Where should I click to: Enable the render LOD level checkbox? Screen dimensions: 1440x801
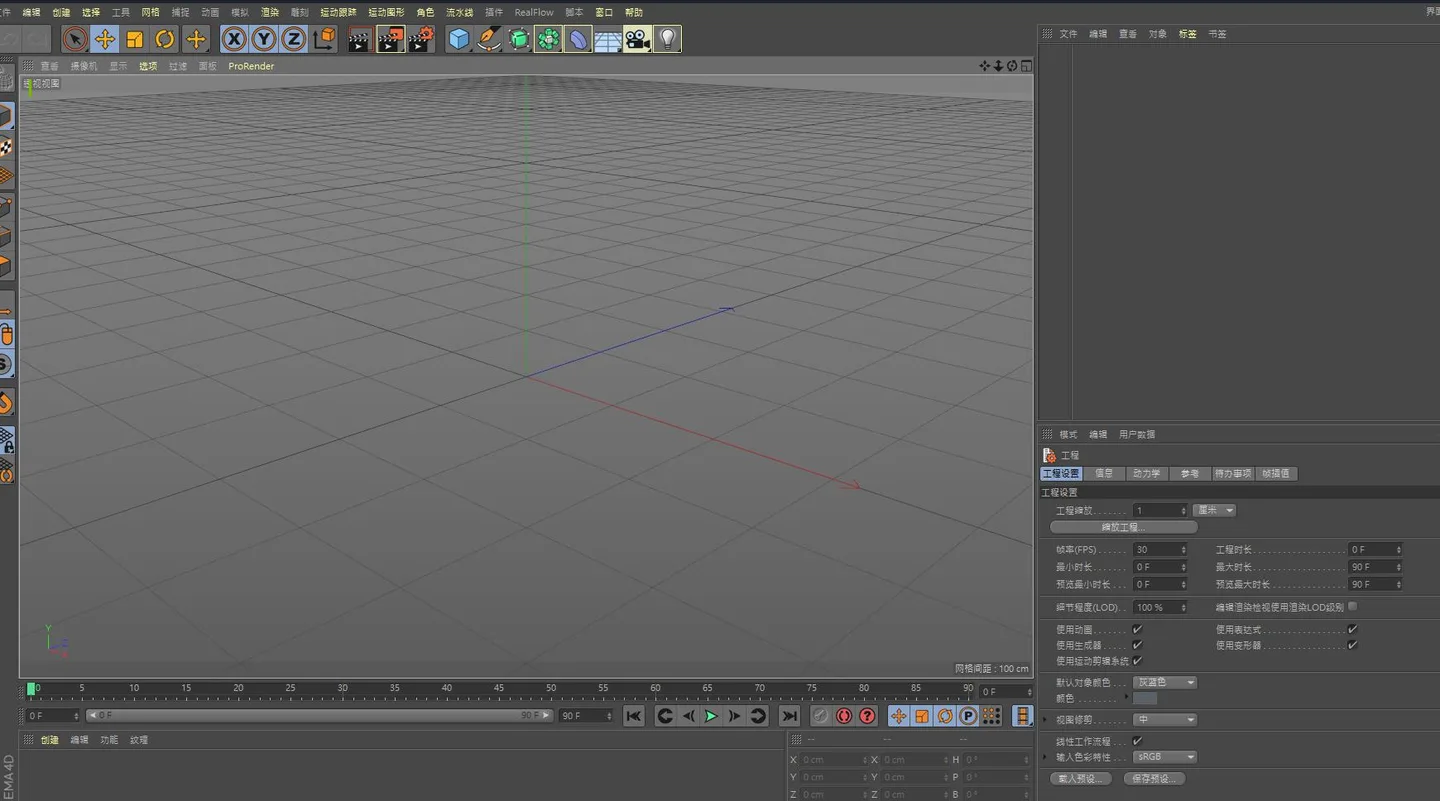click(1352, 606)
